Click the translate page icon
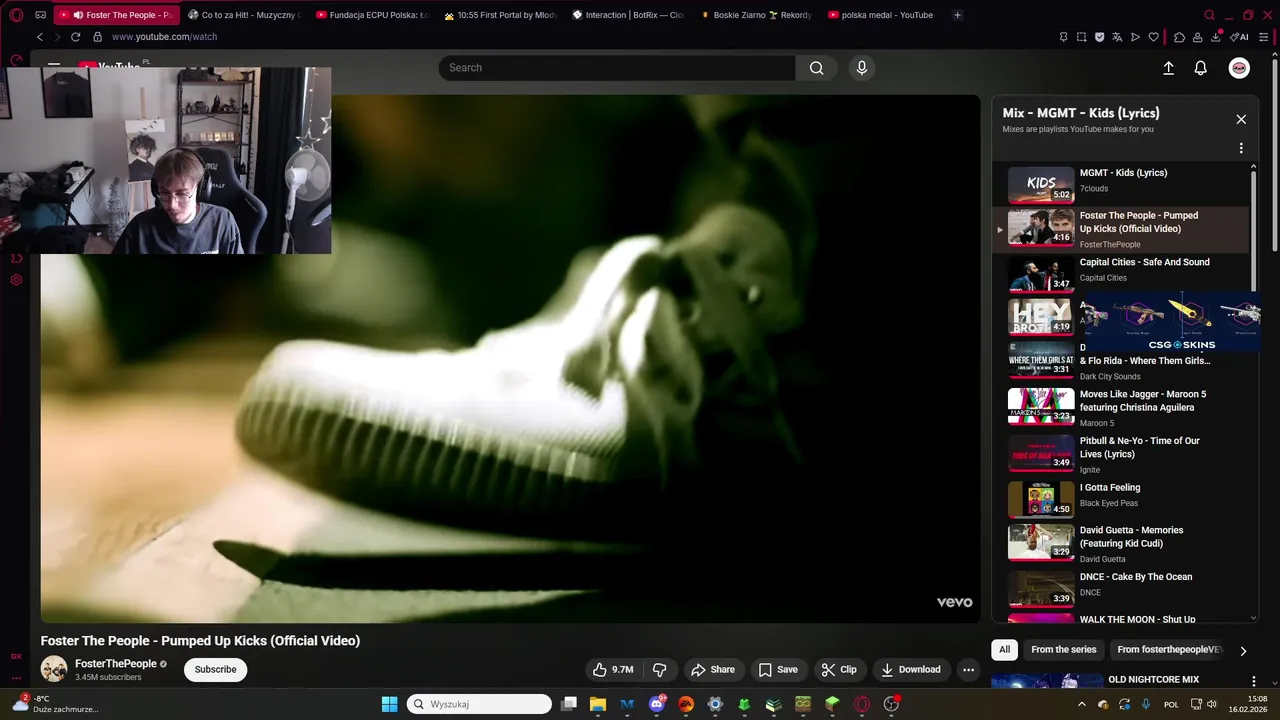Viewport: 1280px width, 720px height. (x=1117, y=37)
